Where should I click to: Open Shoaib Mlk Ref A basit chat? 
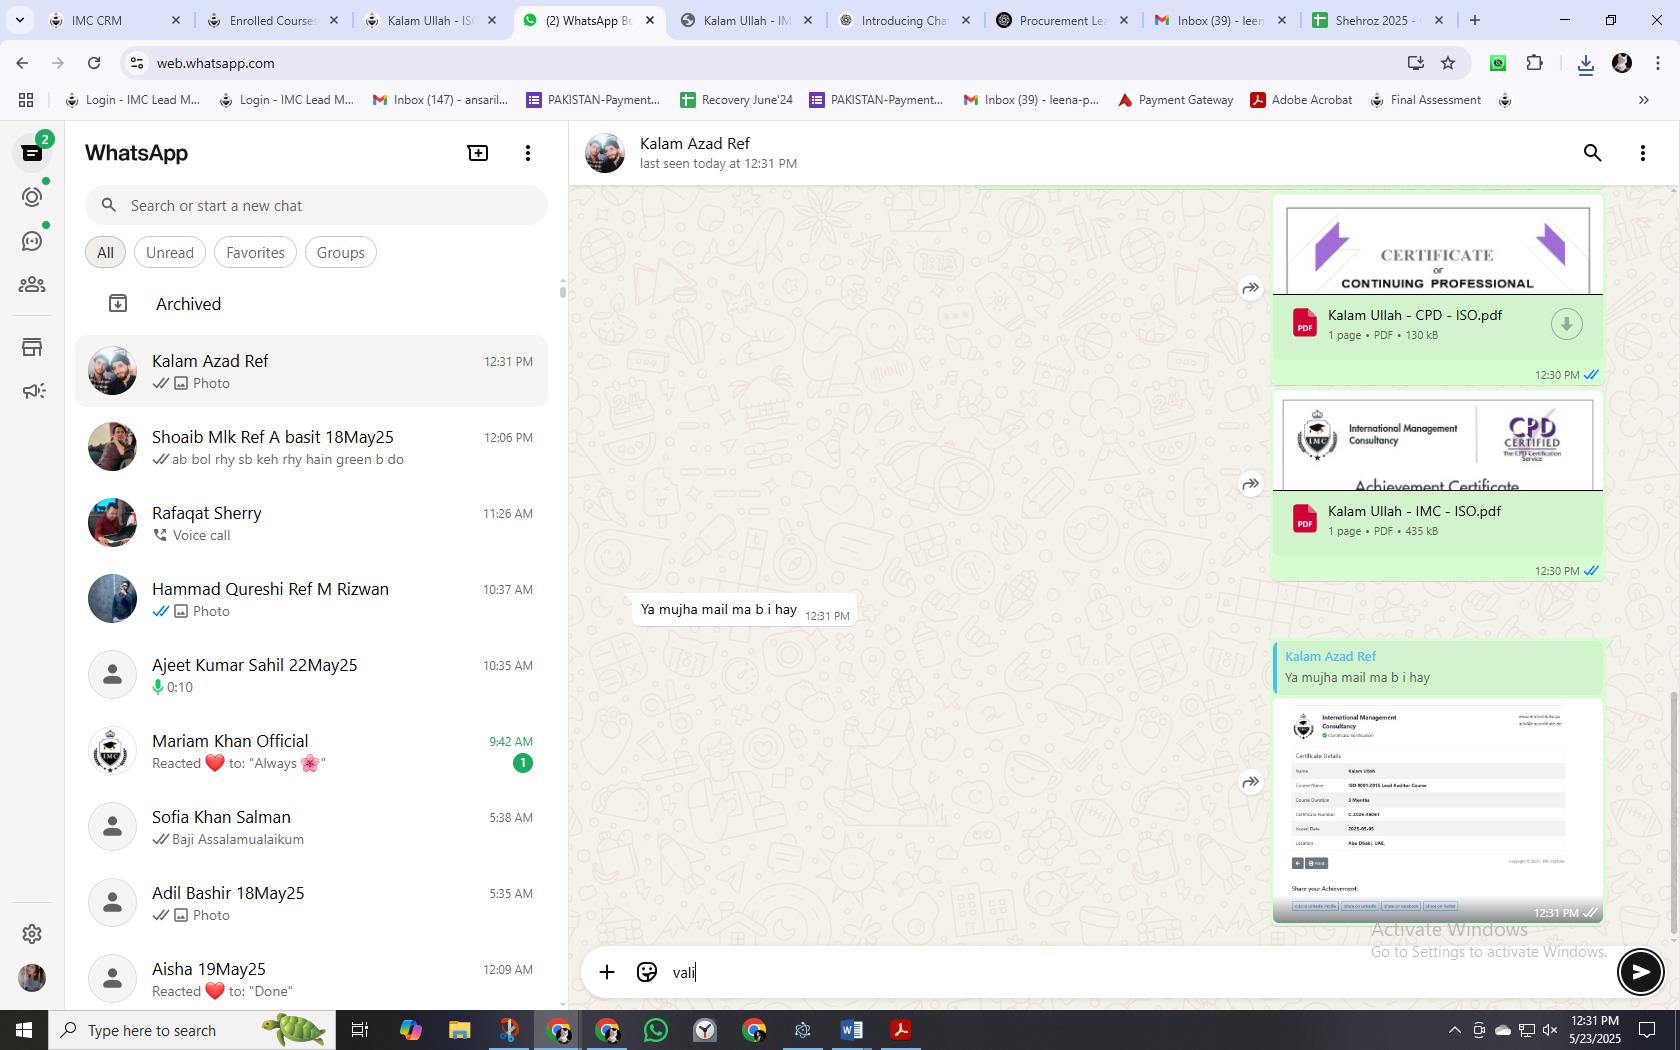[x=311, y=447]
